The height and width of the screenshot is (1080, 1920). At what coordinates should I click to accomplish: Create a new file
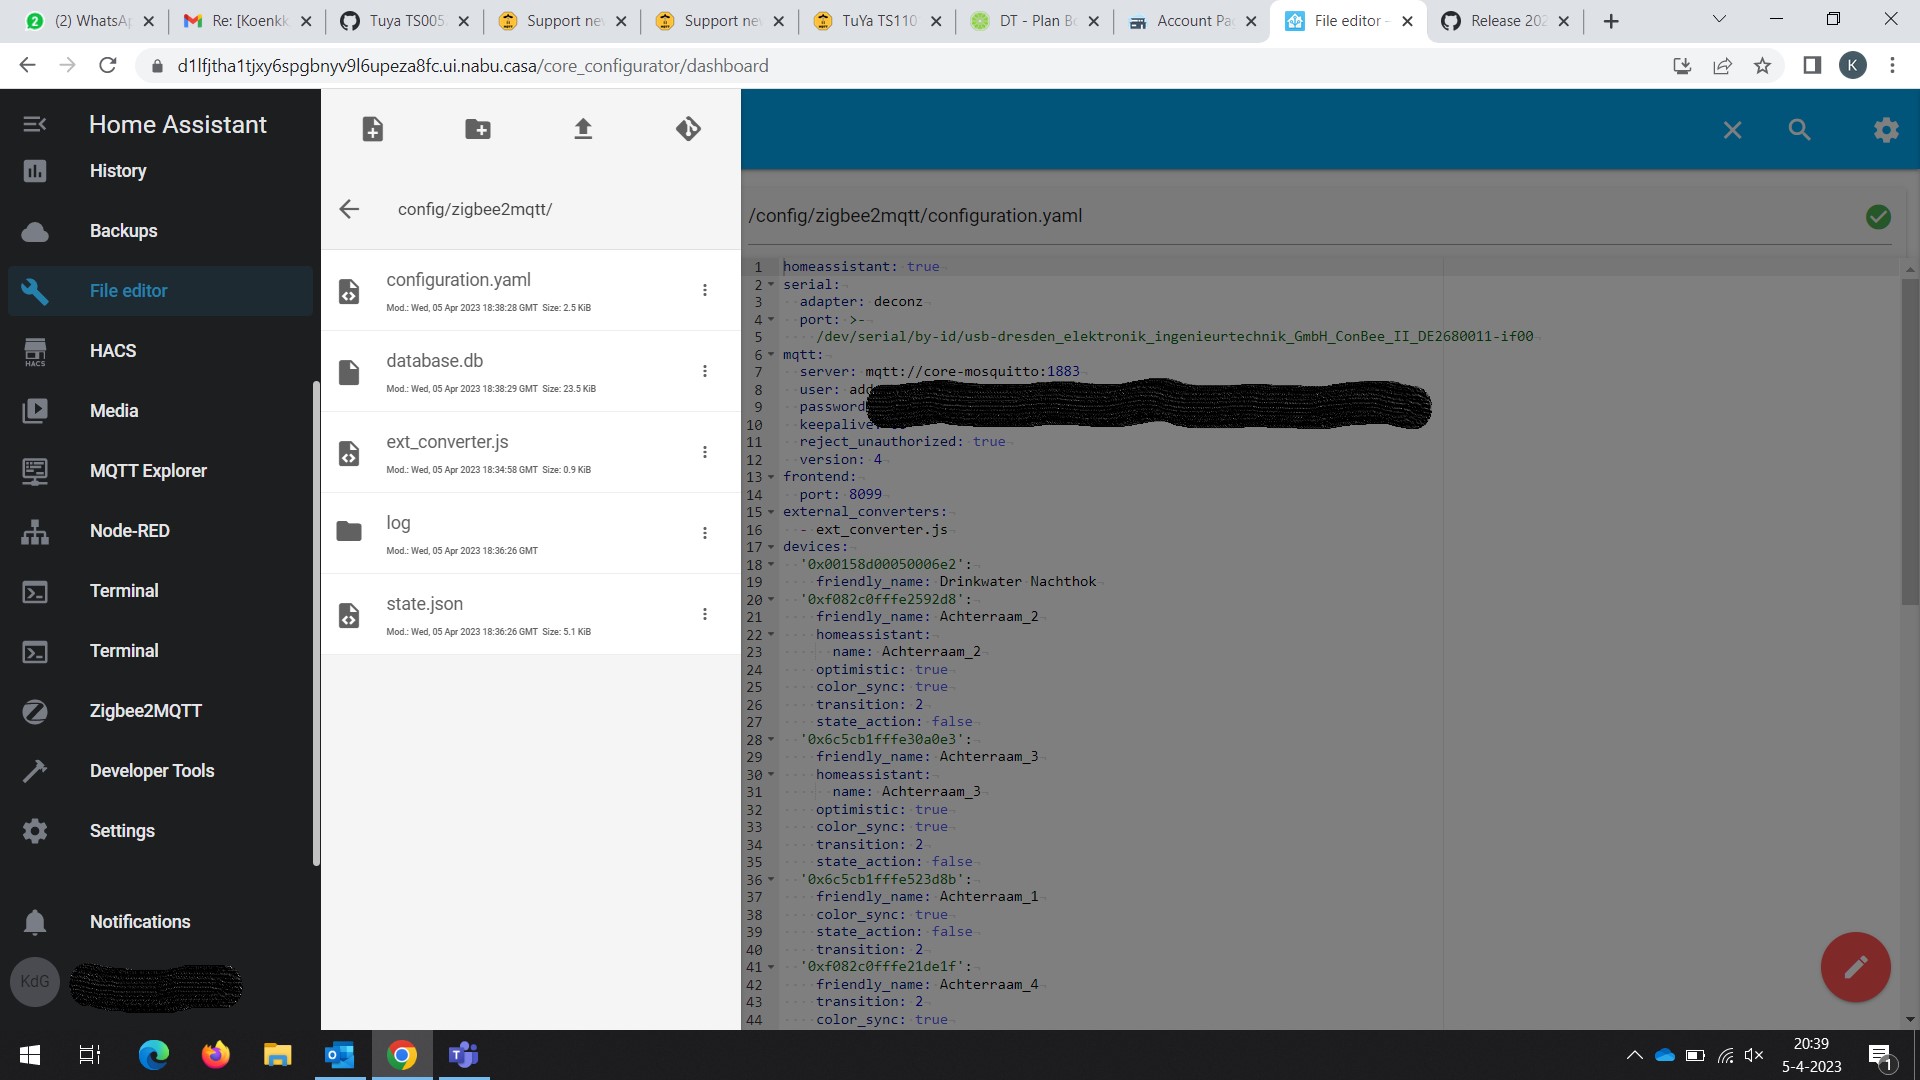pos(373,128)
